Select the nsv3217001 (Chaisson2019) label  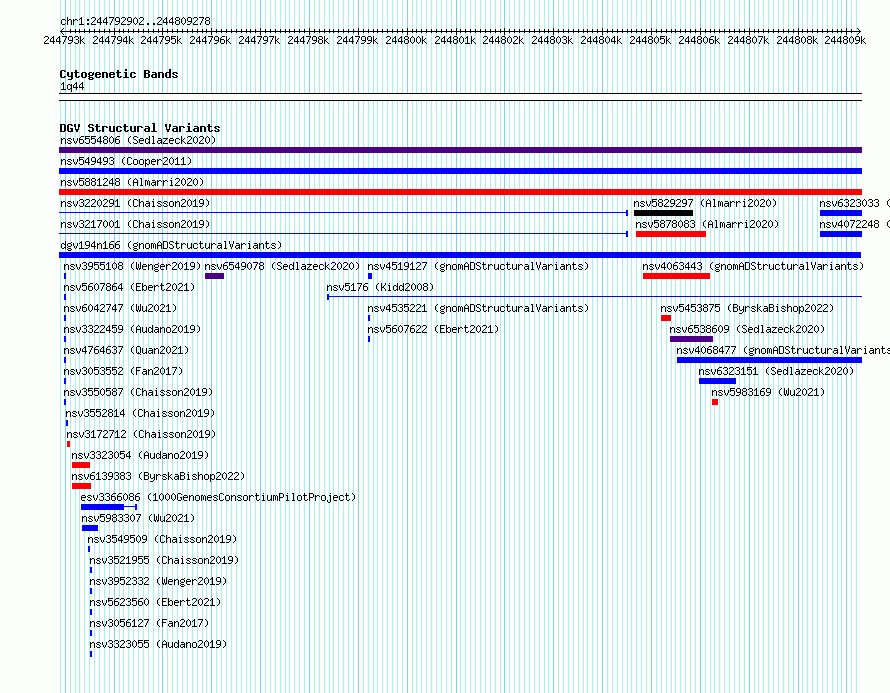point(135,224)
